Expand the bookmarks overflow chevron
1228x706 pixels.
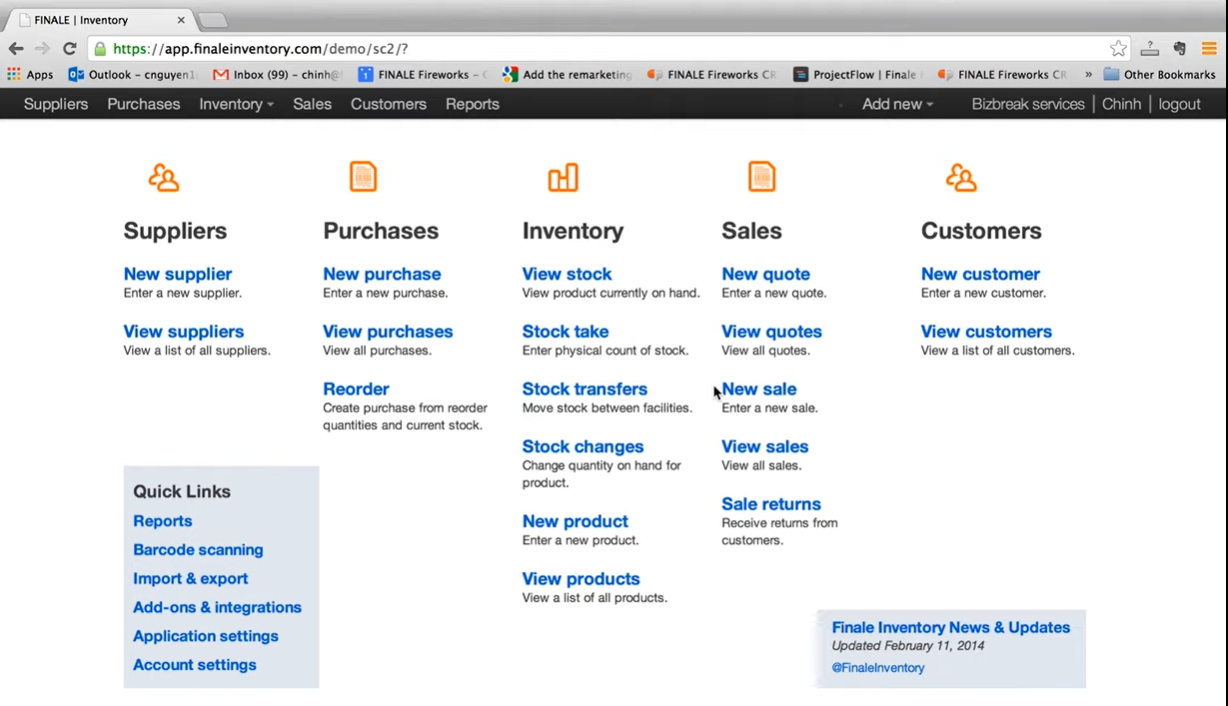[x=1088, y=74]
